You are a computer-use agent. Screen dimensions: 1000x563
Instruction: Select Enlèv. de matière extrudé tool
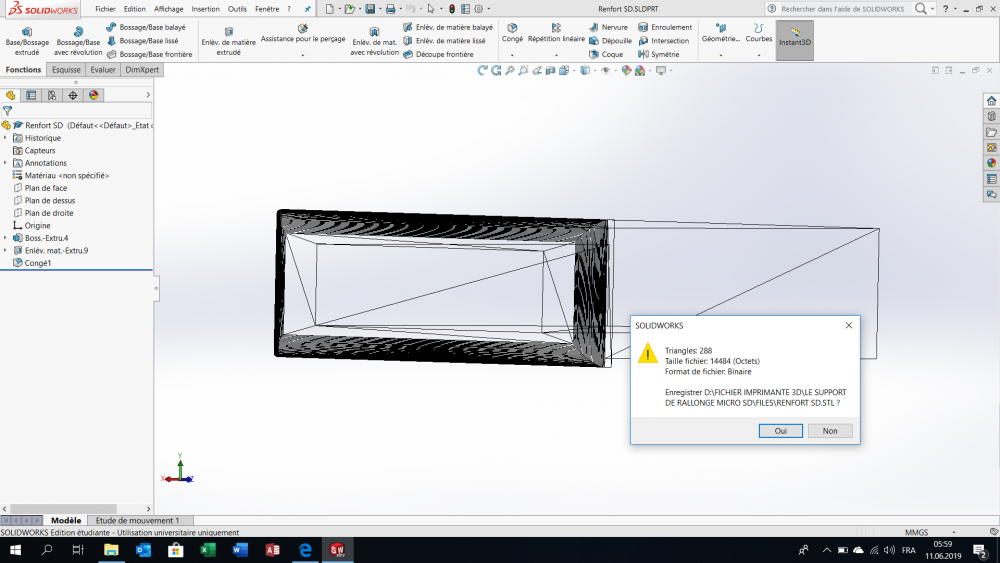pos(228,41)
